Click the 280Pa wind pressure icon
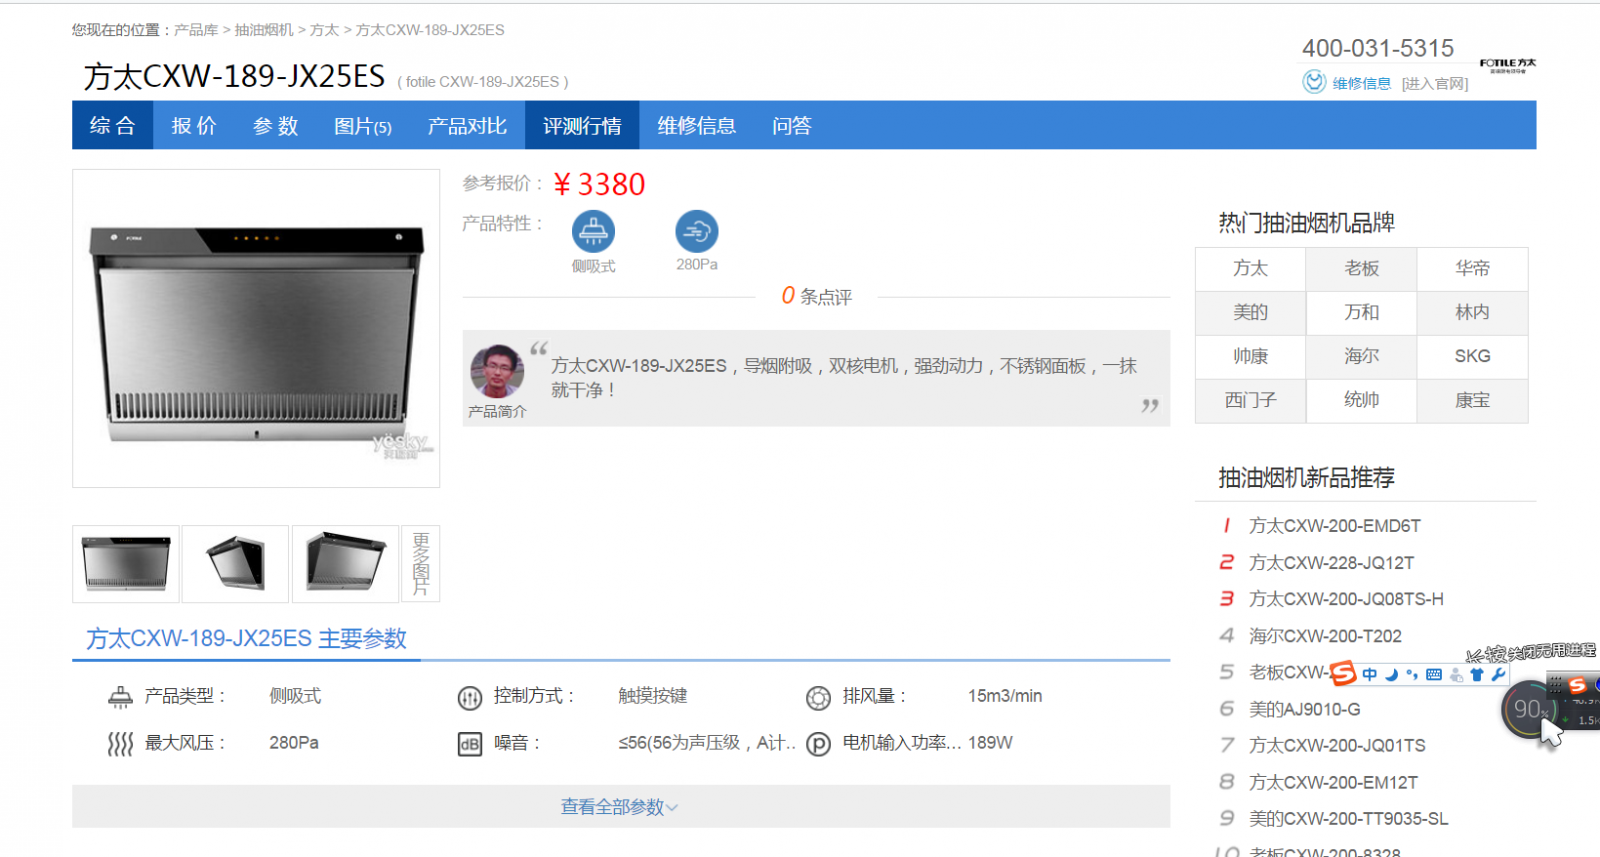 point(696,231)
